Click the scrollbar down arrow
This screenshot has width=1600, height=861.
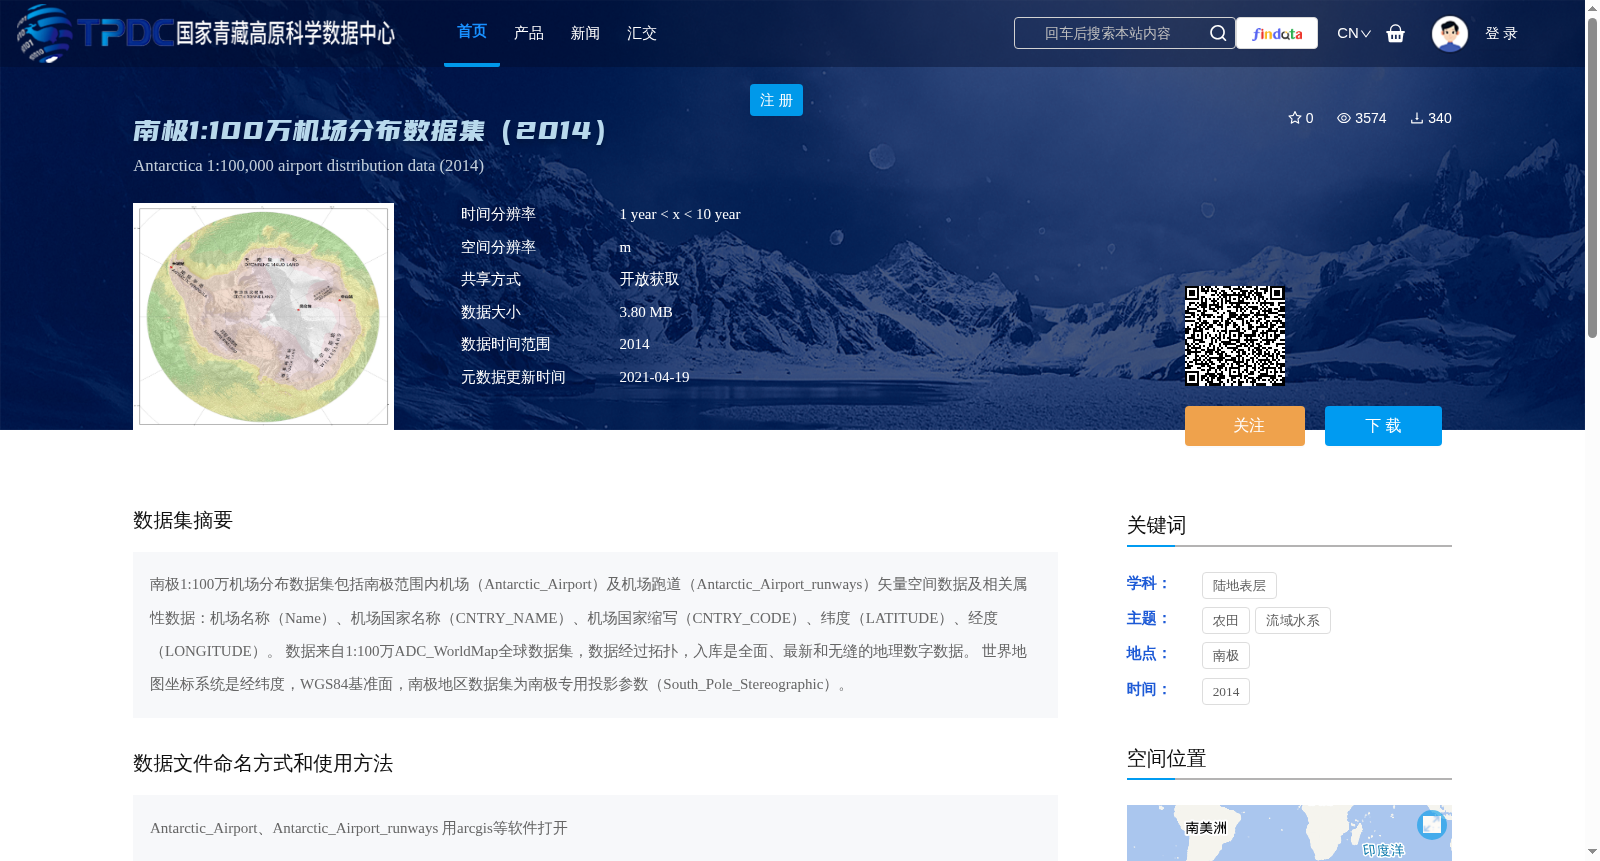click(1592, 852)
